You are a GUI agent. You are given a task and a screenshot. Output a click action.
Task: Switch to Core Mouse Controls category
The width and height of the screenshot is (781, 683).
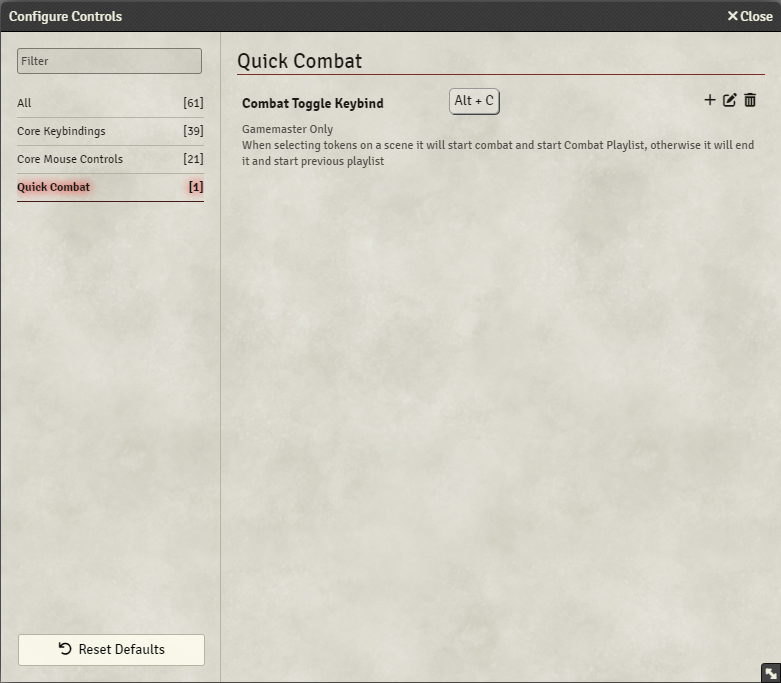(x=110, y=159)
